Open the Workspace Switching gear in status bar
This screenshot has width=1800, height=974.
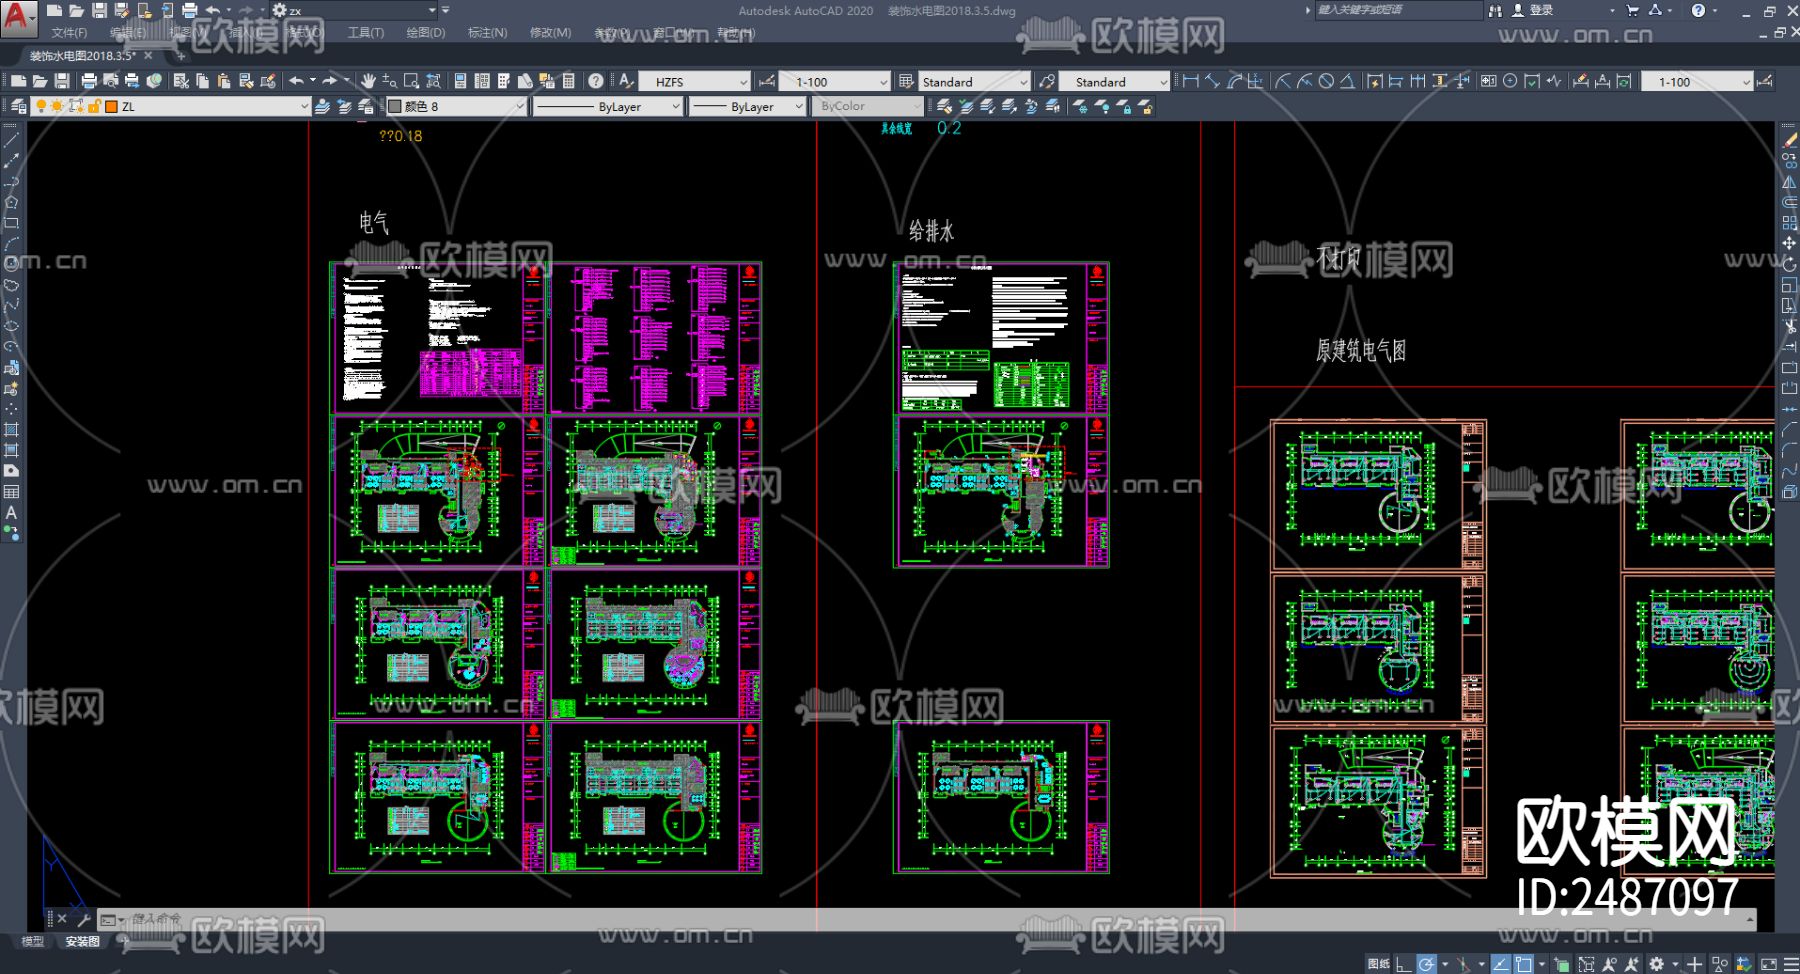tap(1657, 964)
